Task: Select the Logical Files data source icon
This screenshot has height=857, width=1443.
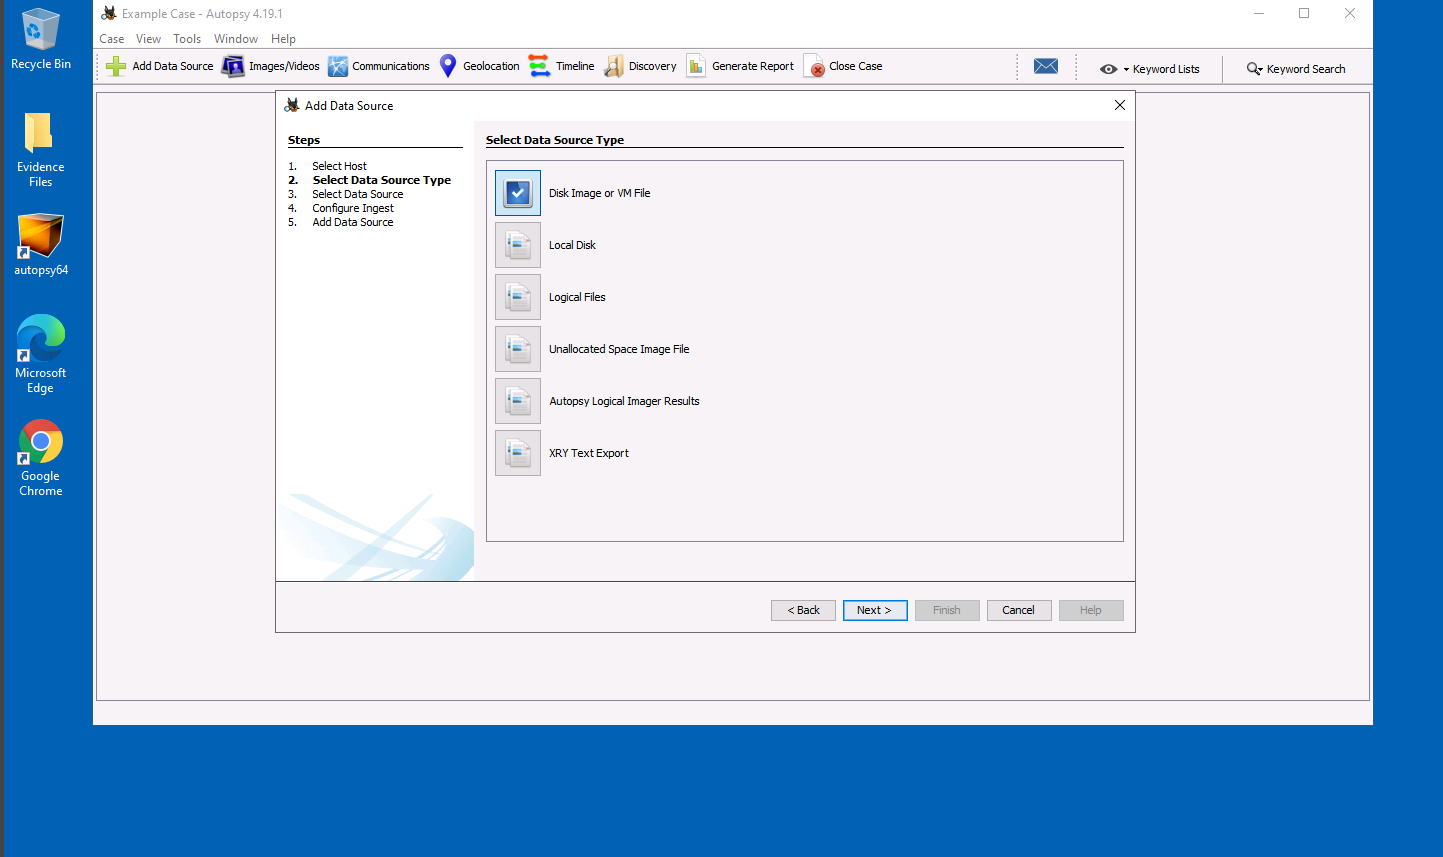Action: (518, 297)
